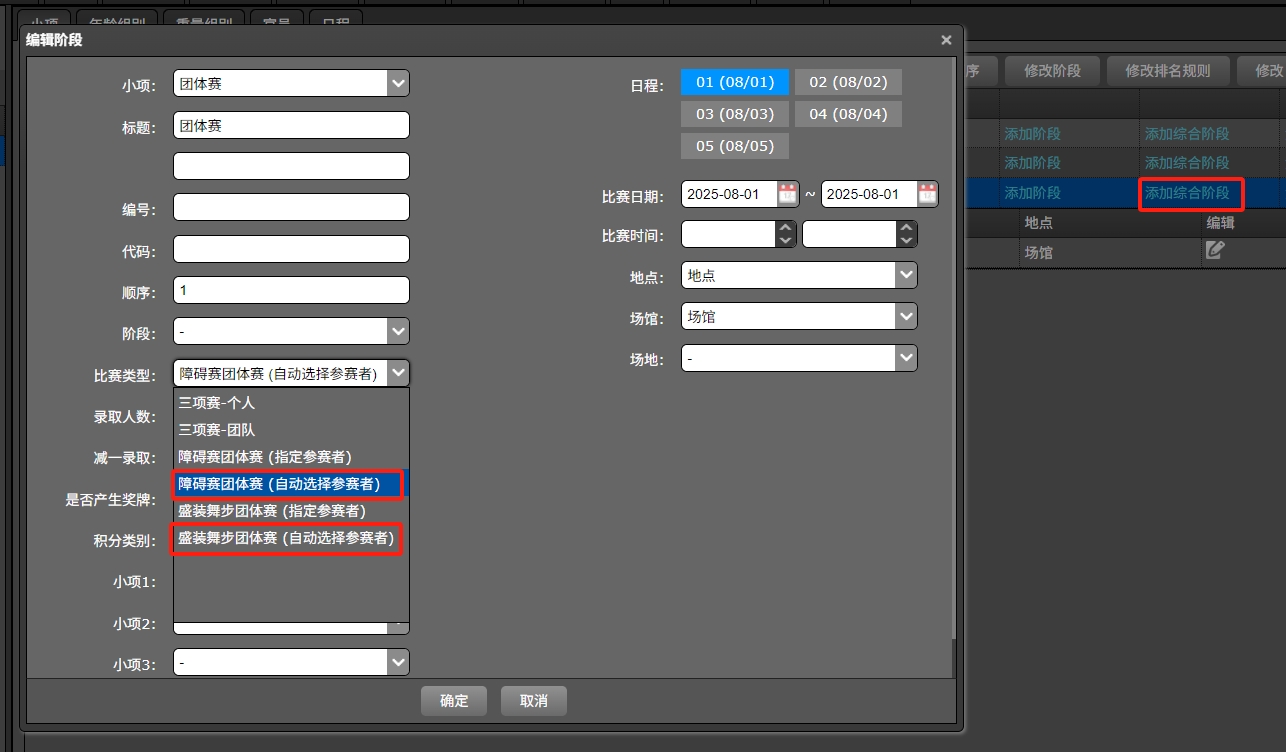Click the 确定 button
Image resolution: width=1286 pixels, height=752 pixels.
(x=453, y=701)
